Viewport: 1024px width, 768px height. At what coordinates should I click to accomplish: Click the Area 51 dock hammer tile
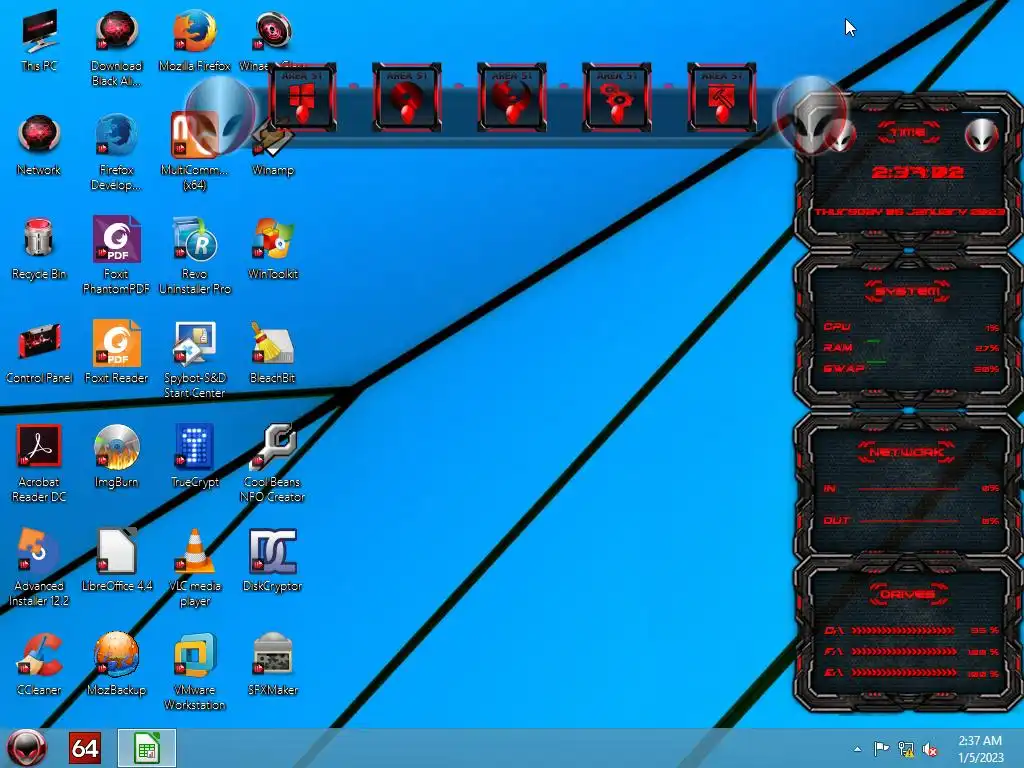point(722,98)
